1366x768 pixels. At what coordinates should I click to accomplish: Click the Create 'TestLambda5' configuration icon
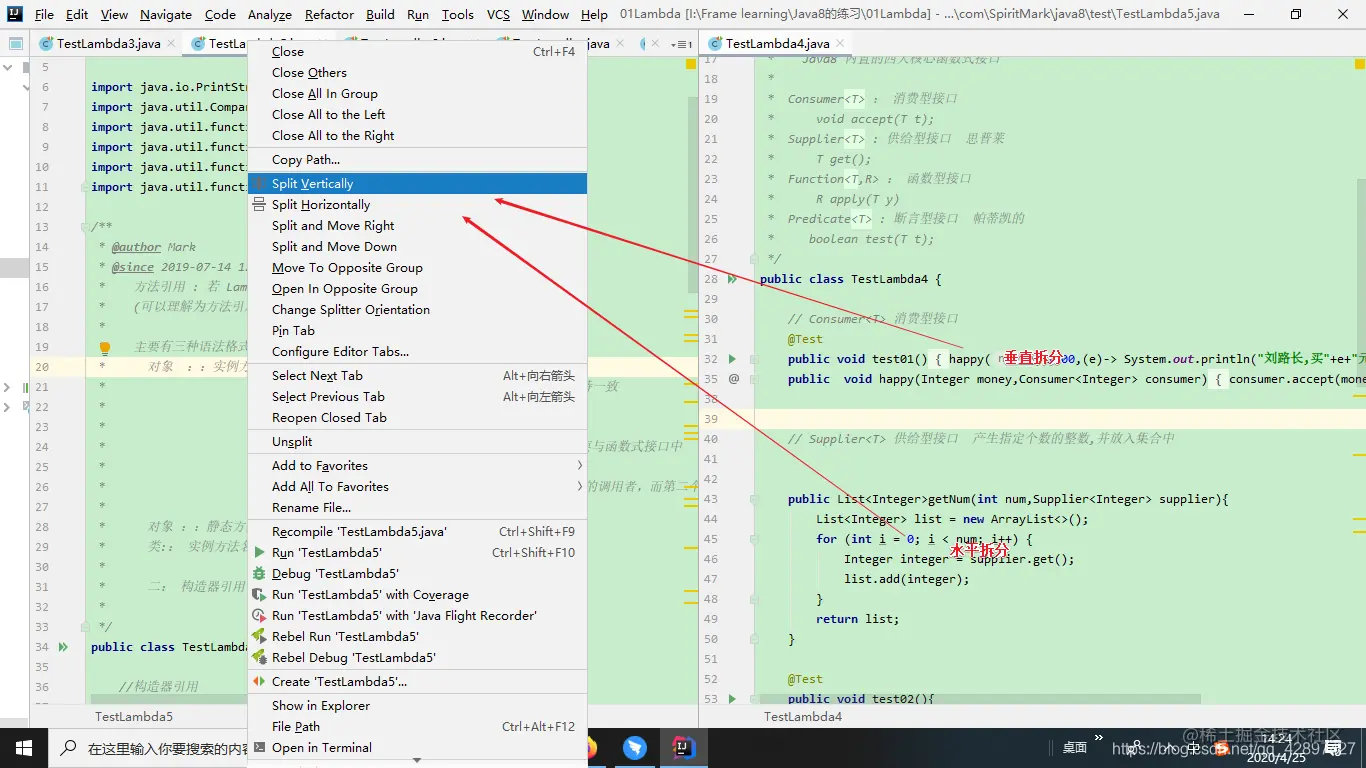point(260,682)
